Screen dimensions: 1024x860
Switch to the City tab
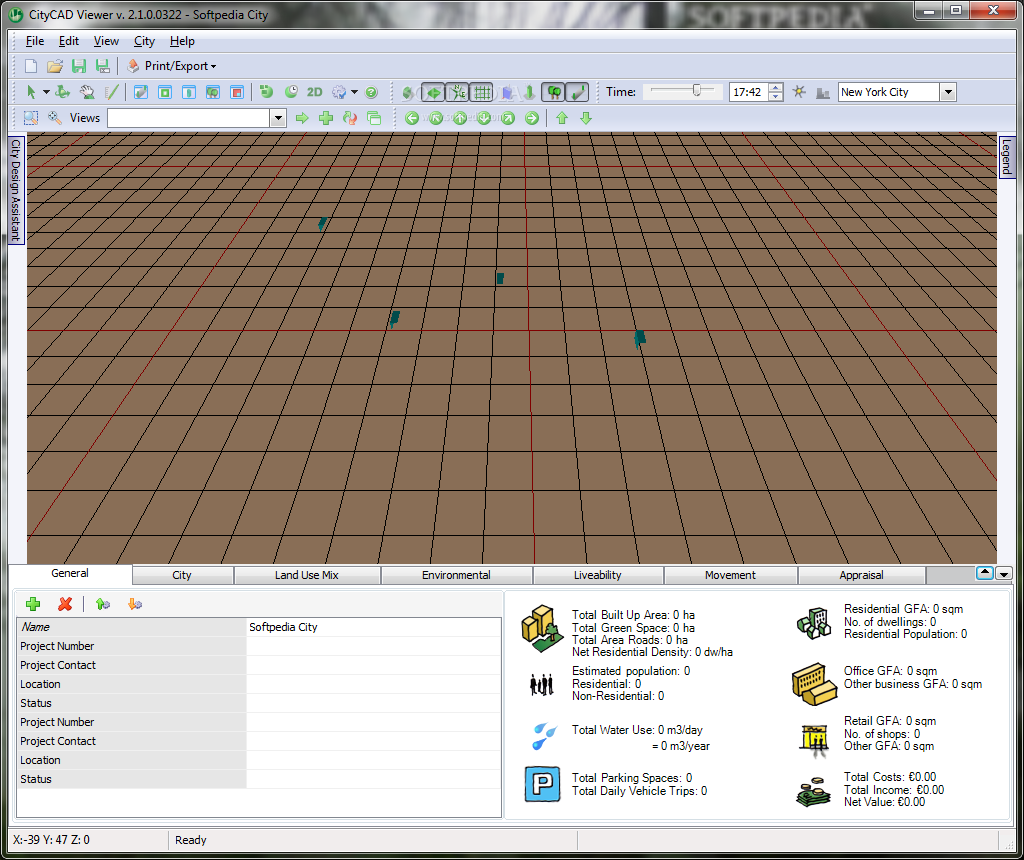pyautogui.click(x=182, y=575)
